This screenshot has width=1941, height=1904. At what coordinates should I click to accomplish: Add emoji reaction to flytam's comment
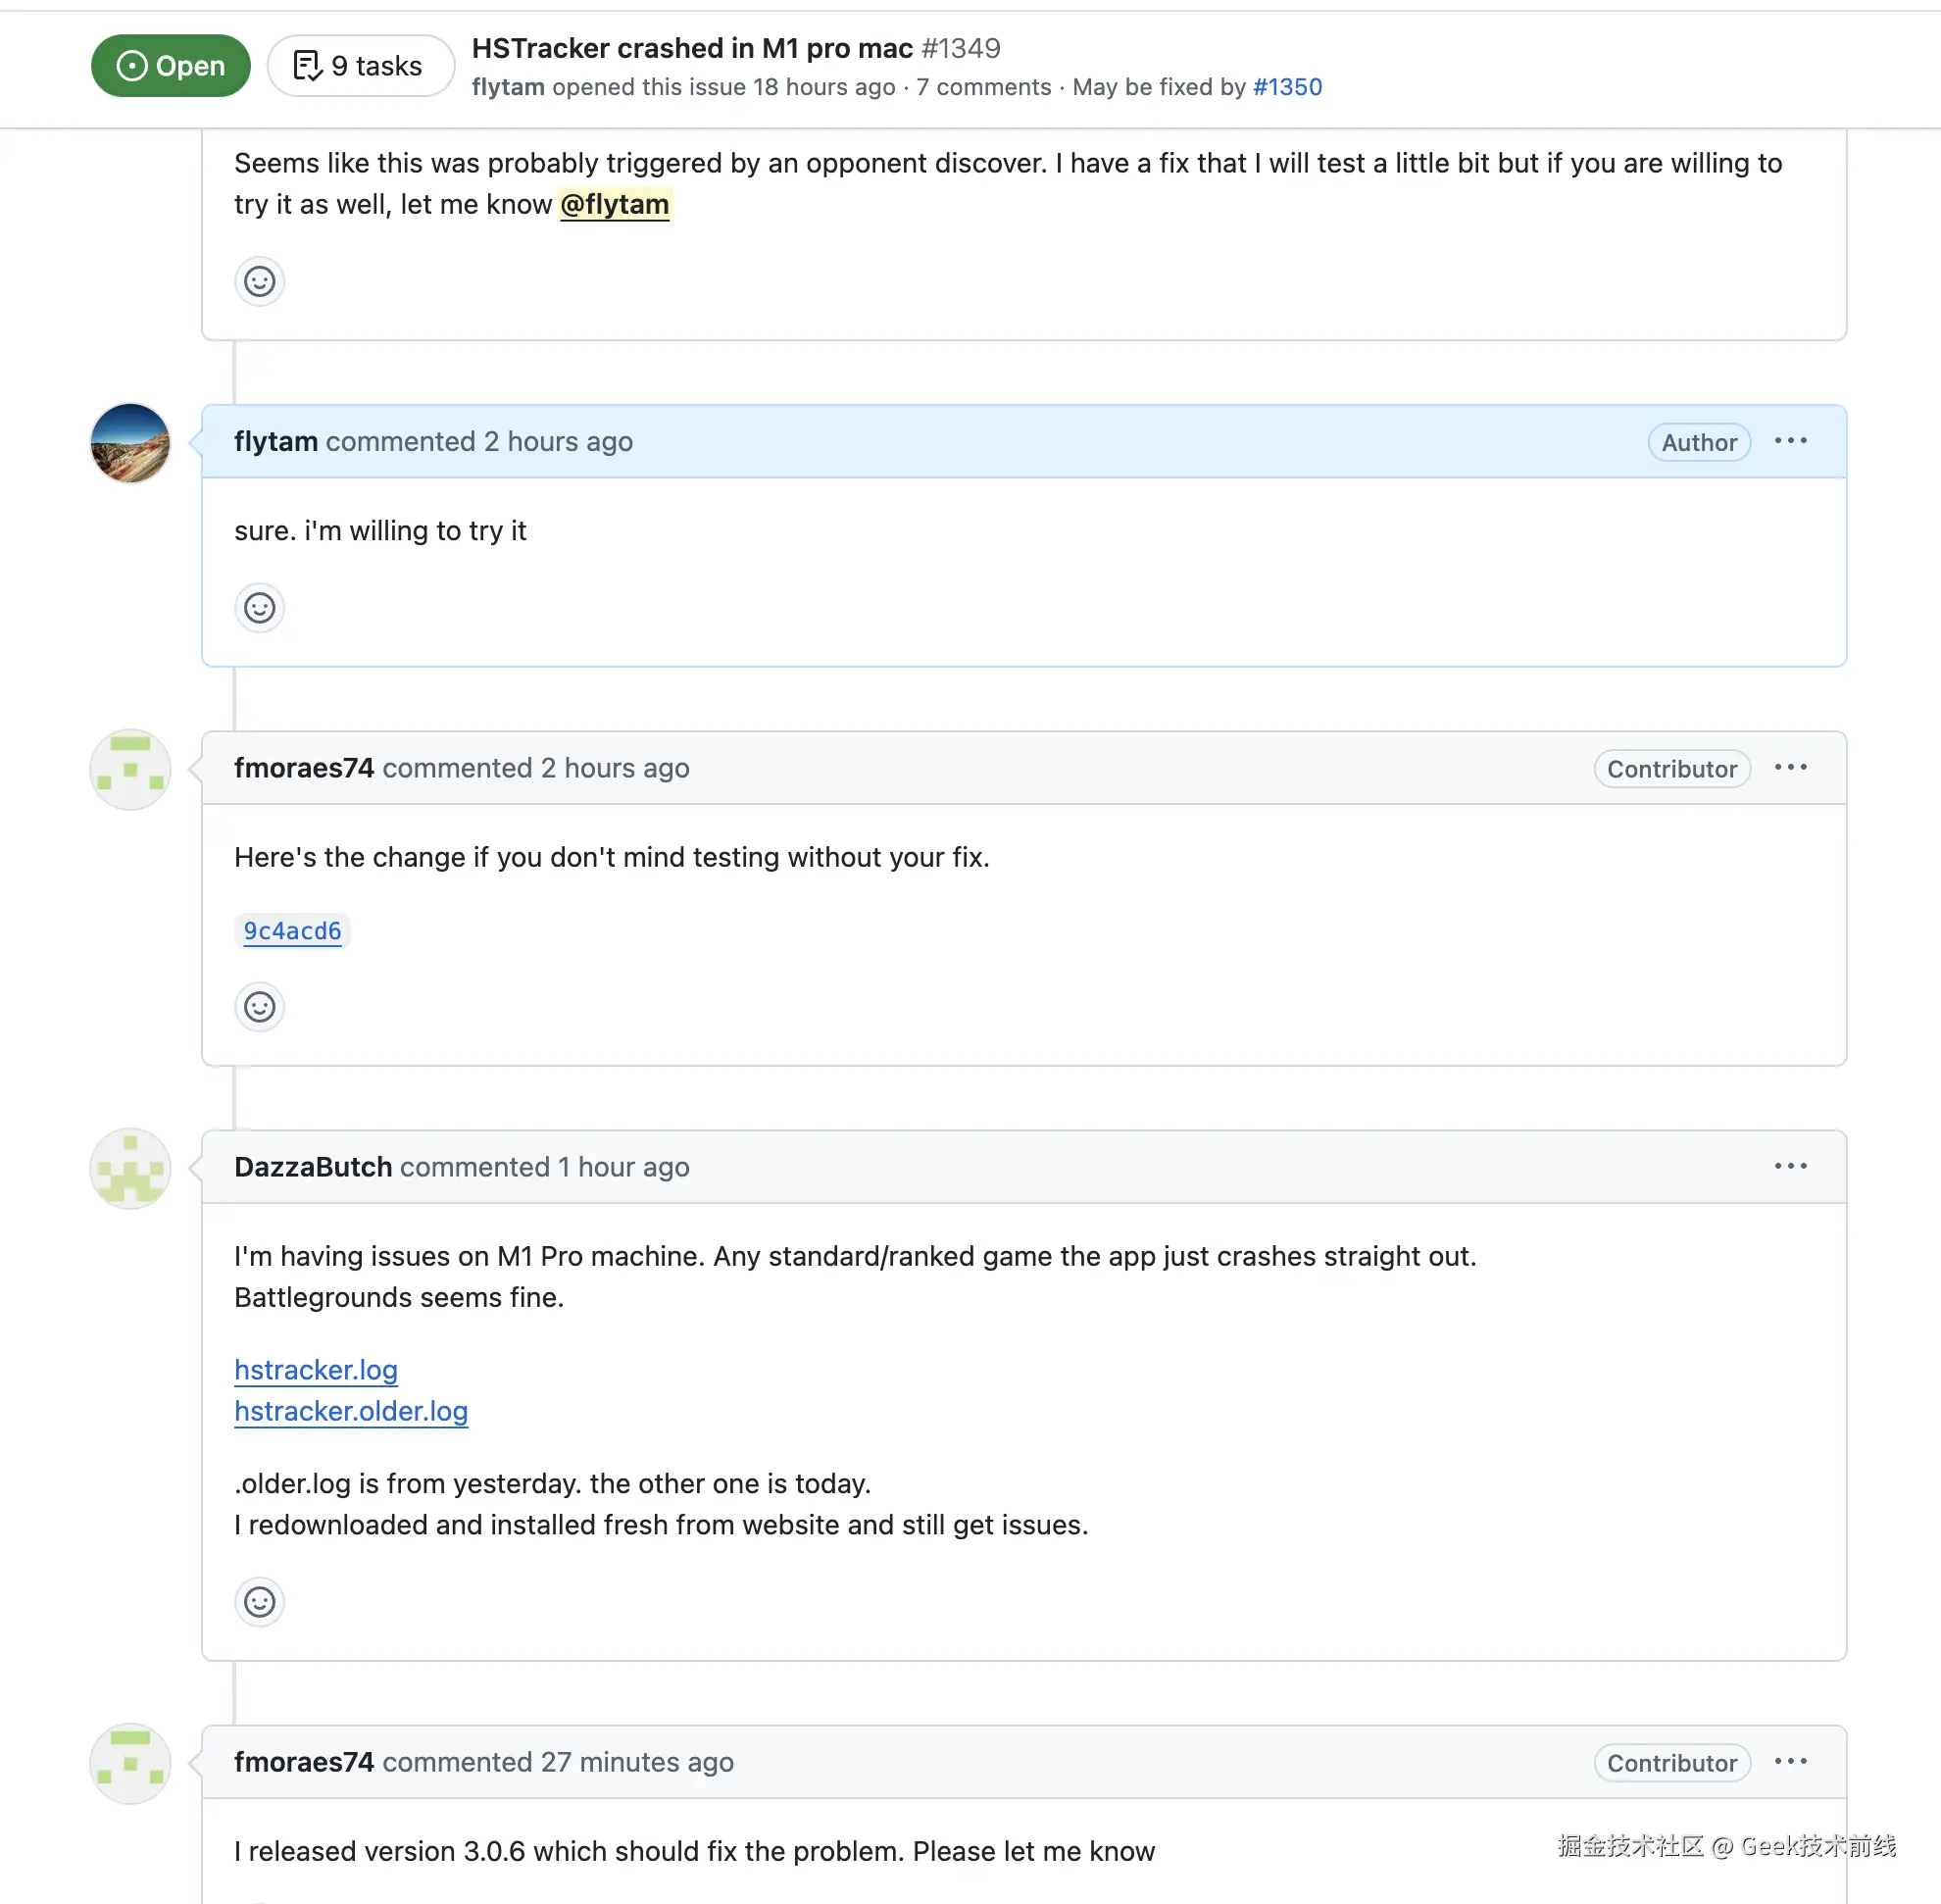click(x=259, y=608)
